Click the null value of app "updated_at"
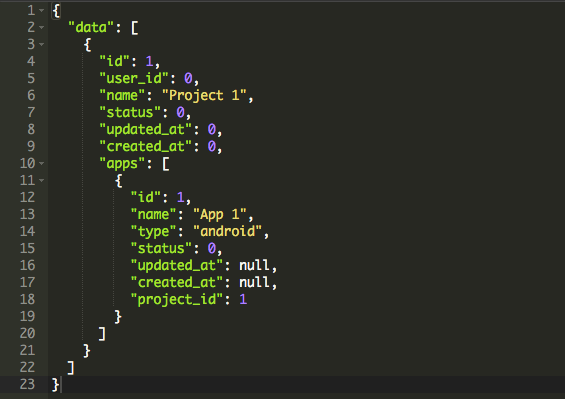This screenshot has width=565, height=399. pyautogui.click(x=254, y=266)
